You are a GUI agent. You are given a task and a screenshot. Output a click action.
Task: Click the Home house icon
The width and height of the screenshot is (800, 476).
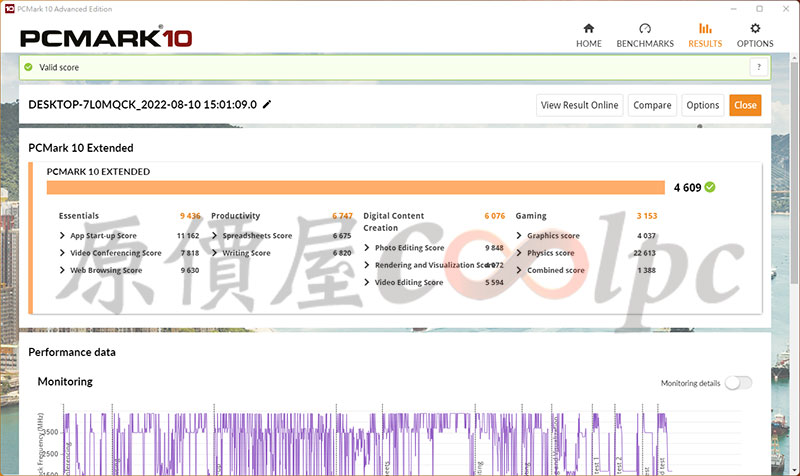pyautogui.click(x=589, y=28)
